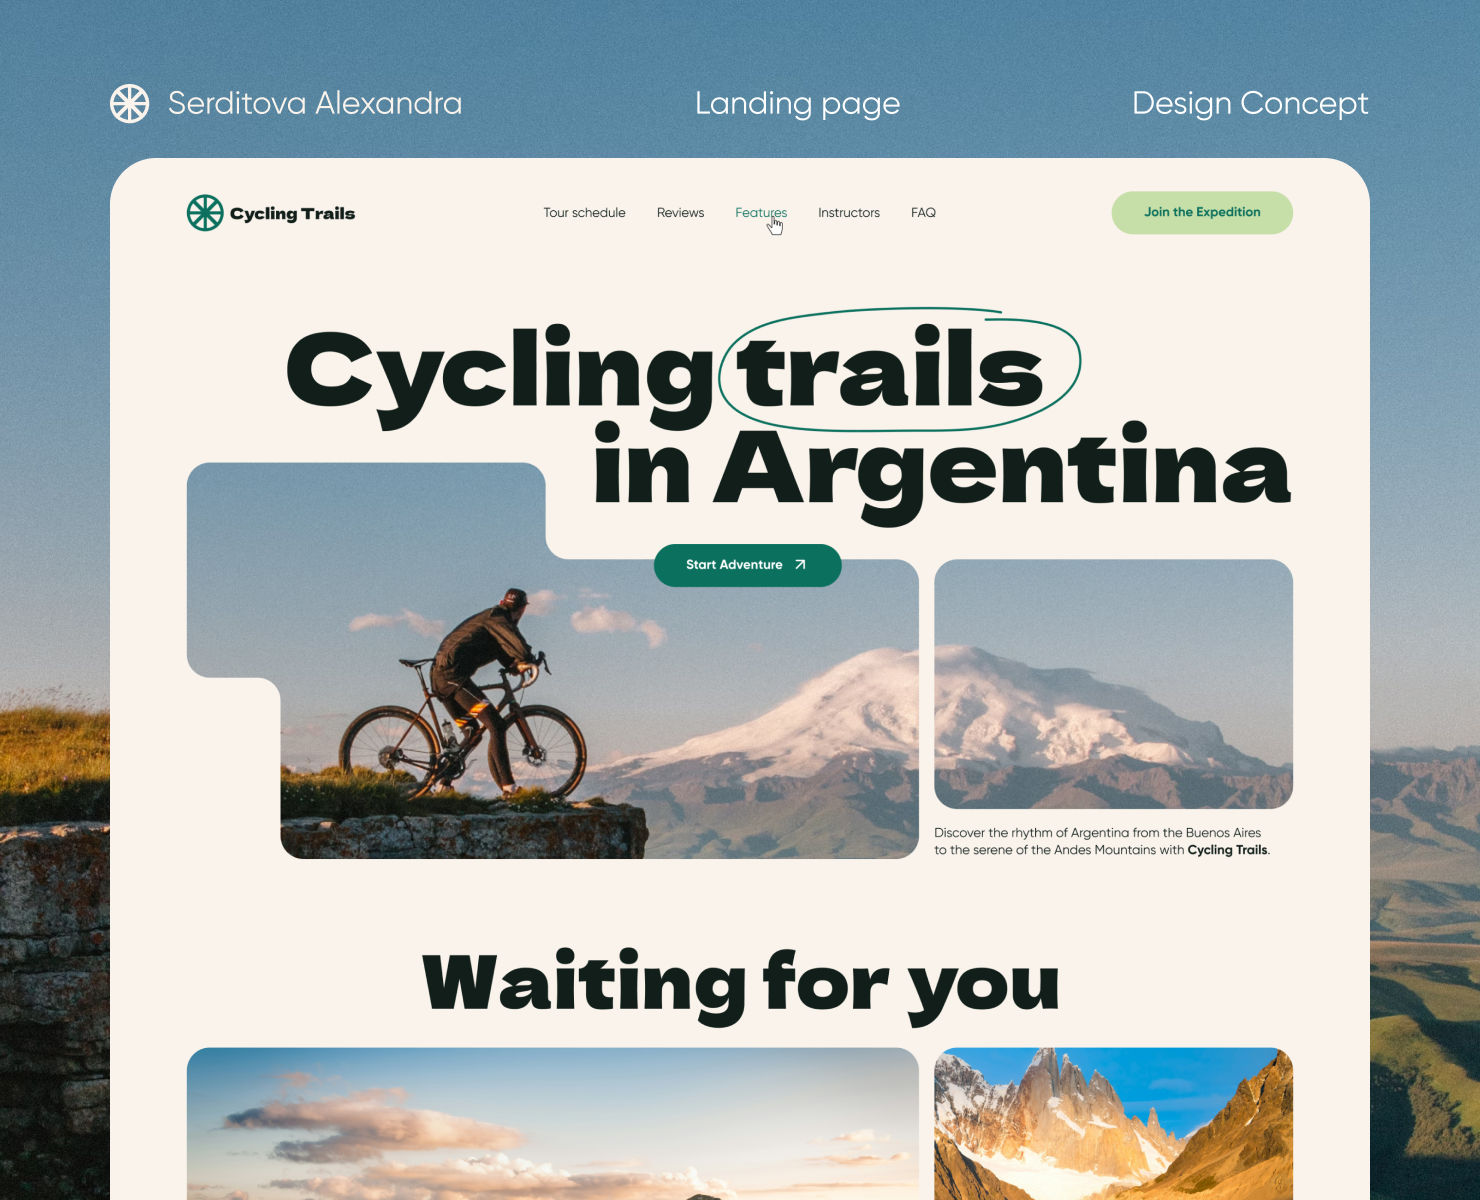Viewport: 1480px width, 1200px height.
Task: Click the circled word trails in headline
Action: click(892, 370)
